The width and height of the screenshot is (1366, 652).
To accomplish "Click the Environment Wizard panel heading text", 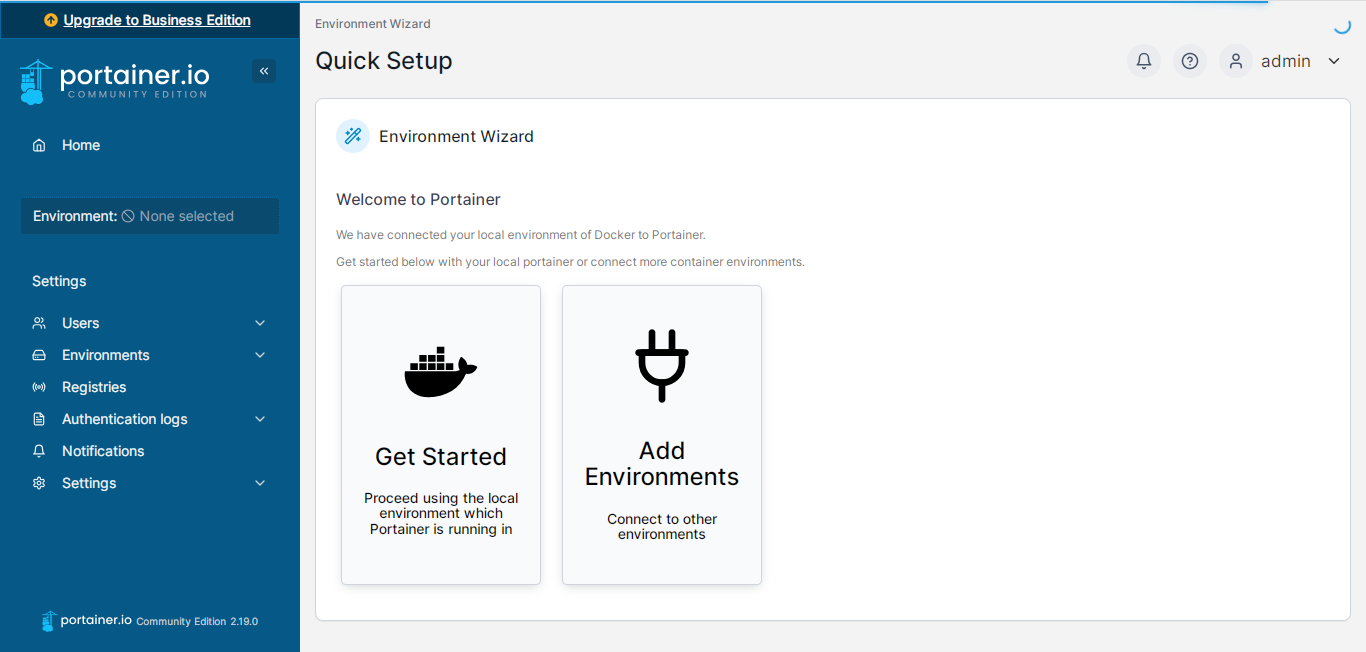I will tap(456, 136).
